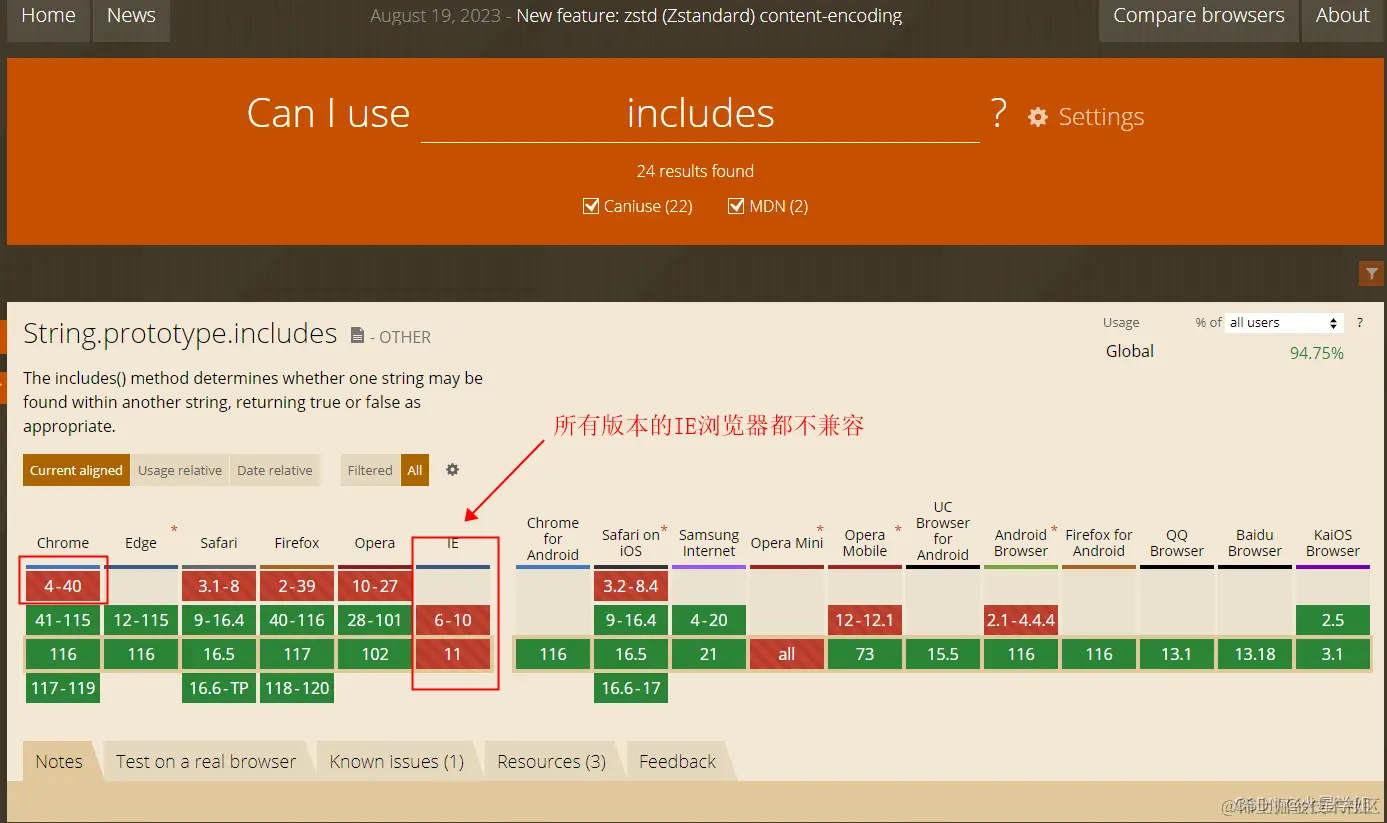The height and width of the screenshot is (823, 1387).
Task: Click Opera 28-101 version cell
Action: tap(375, 620)
